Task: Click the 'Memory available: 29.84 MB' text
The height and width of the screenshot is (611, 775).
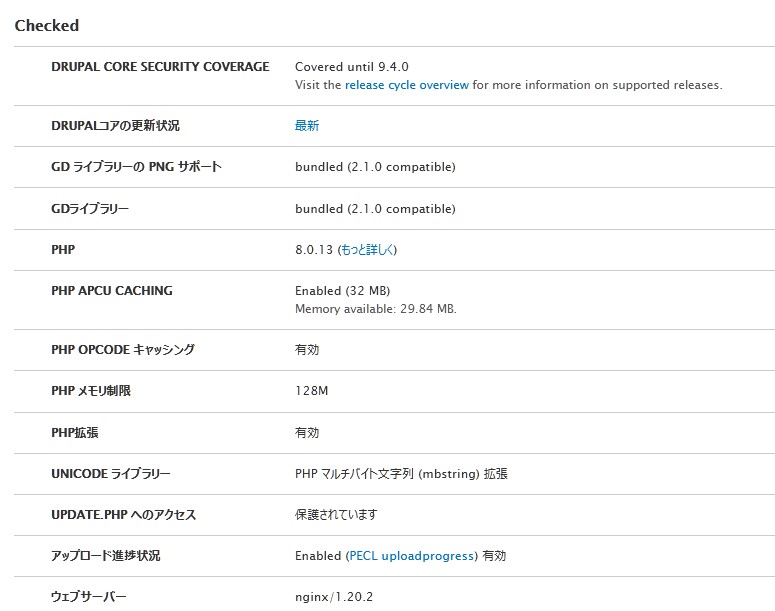Action: click(x=375, y=309)
